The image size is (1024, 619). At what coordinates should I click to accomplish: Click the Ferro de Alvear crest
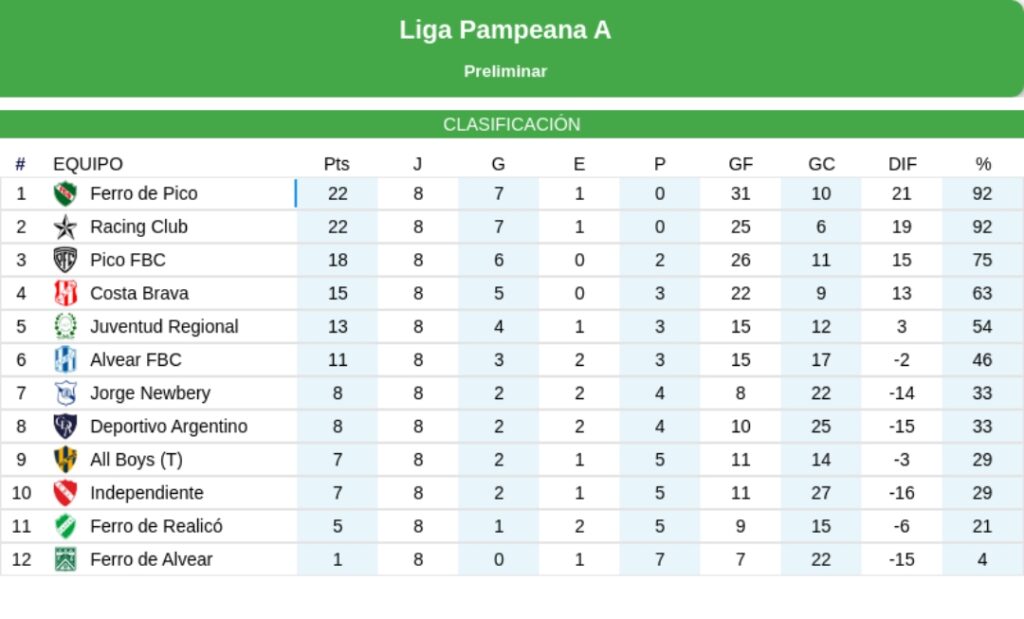[65, 560]
